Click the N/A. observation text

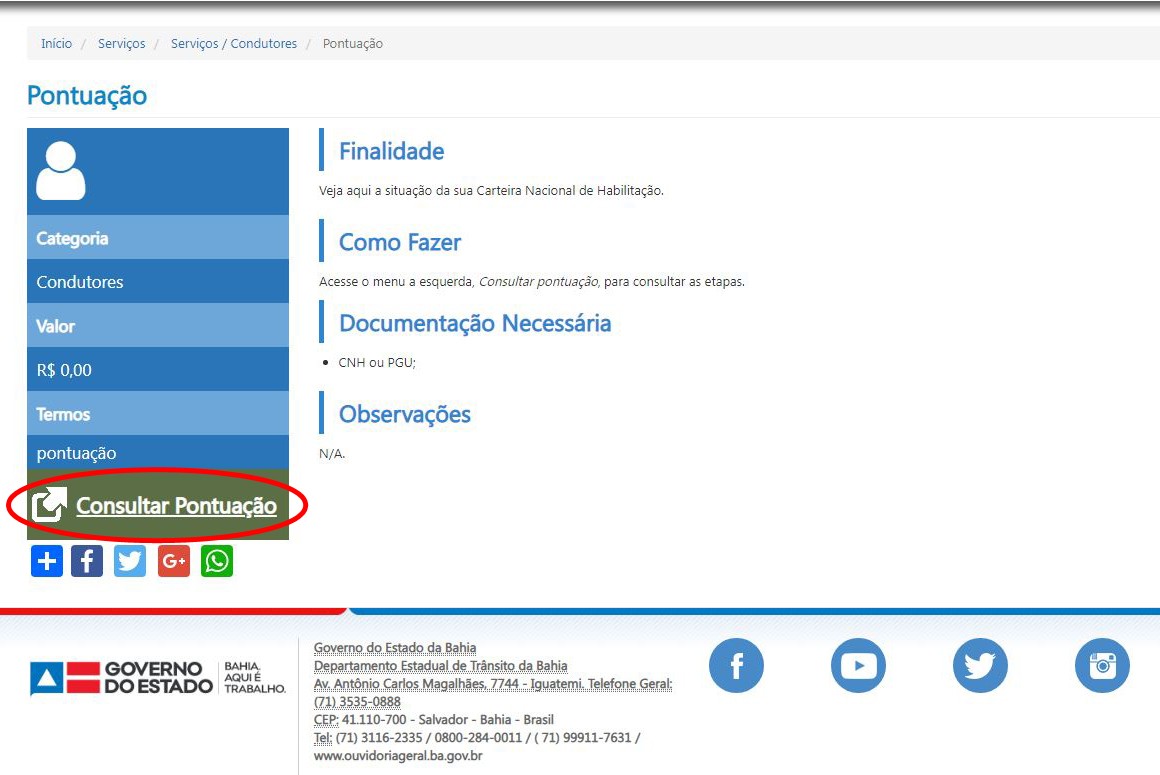click(332, 453)
